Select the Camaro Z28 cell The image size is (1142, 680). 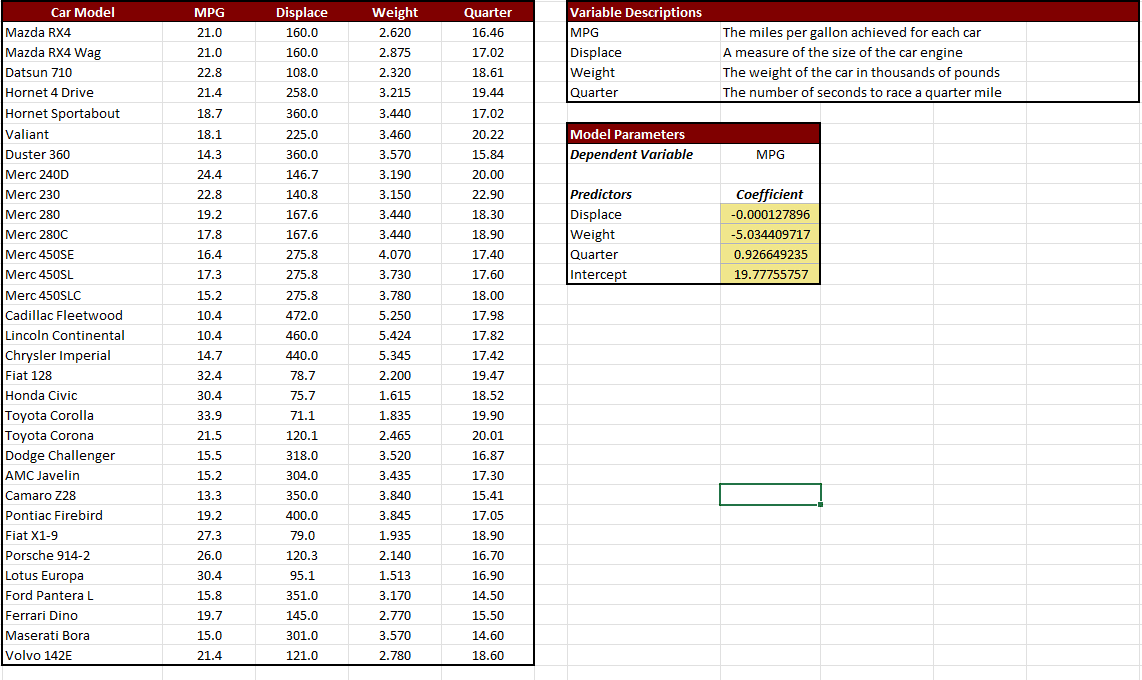[82, 496]
